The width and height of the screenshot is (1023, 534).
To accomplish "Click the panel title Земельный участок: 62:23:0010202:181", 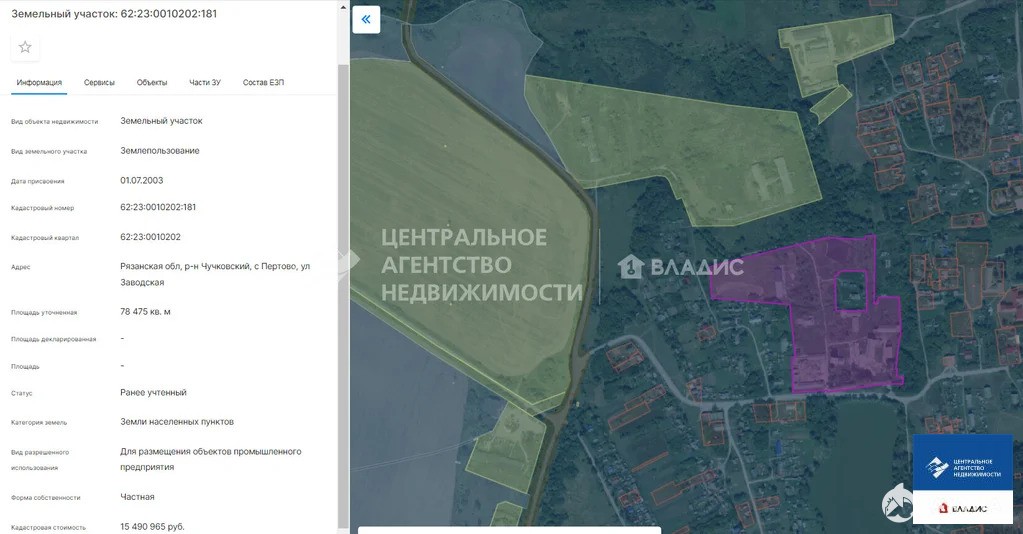I will tap(114, 13).
